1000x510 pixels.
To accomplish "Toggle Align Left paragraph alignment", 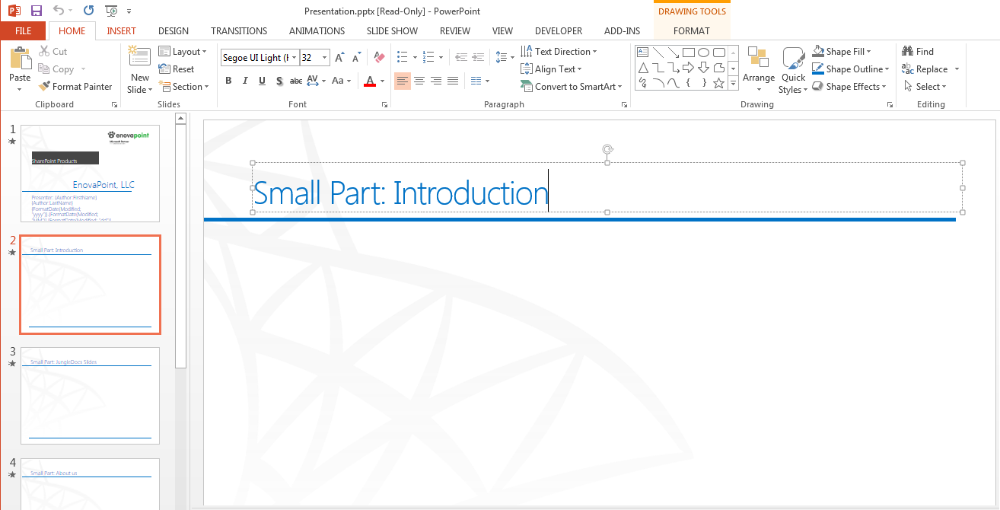I will pyautogui.click(x=402, y=81).
